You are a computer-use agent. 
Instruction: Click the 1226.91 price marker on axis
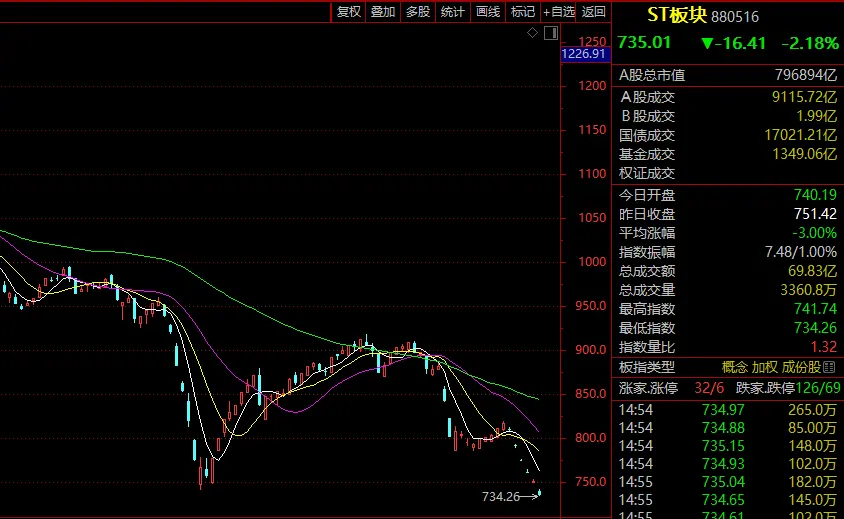coord(584,54)
